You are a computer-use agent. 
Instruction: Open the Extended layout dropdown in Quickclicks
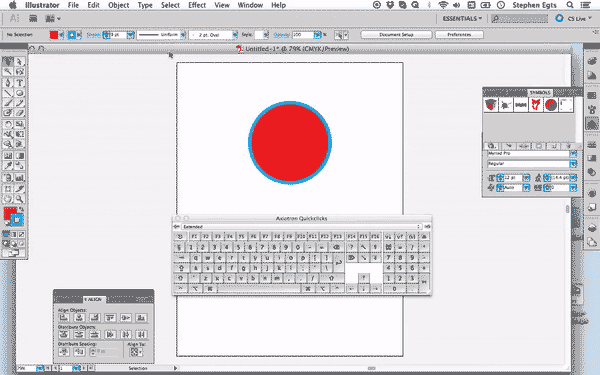(302, 227)
